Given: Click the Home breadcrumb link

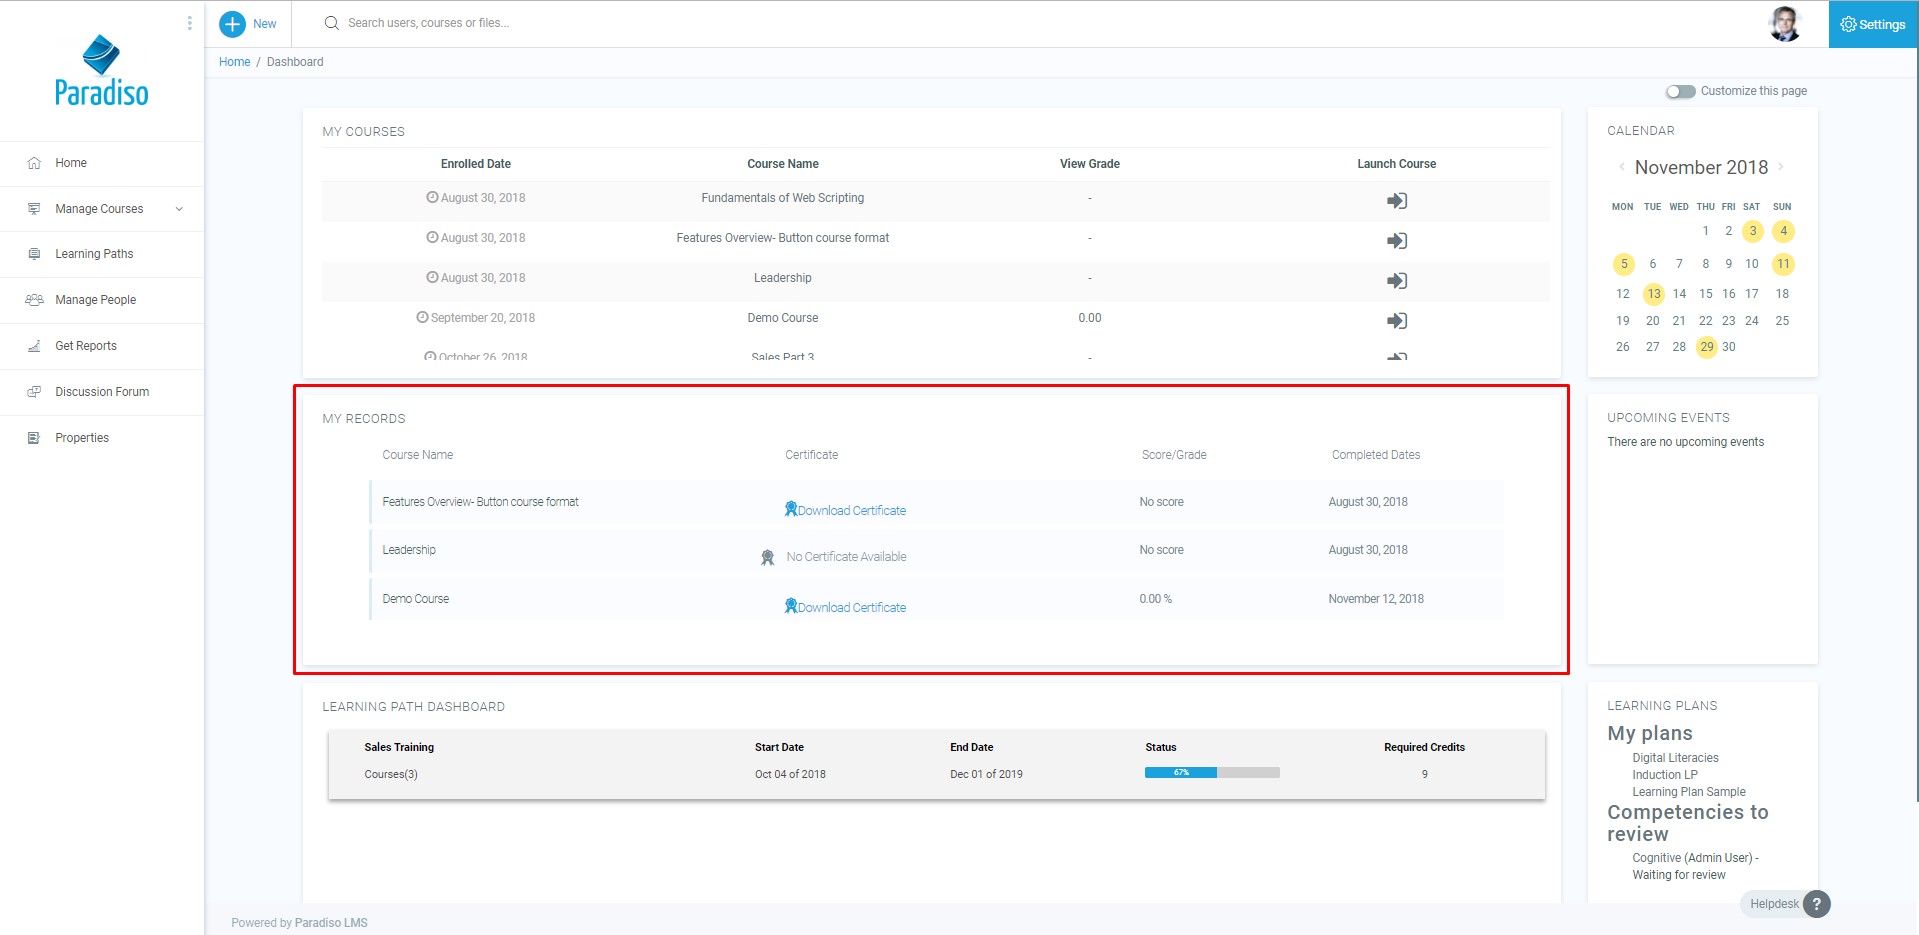Looking at the screenshot, I should click(x=234, y=62).
